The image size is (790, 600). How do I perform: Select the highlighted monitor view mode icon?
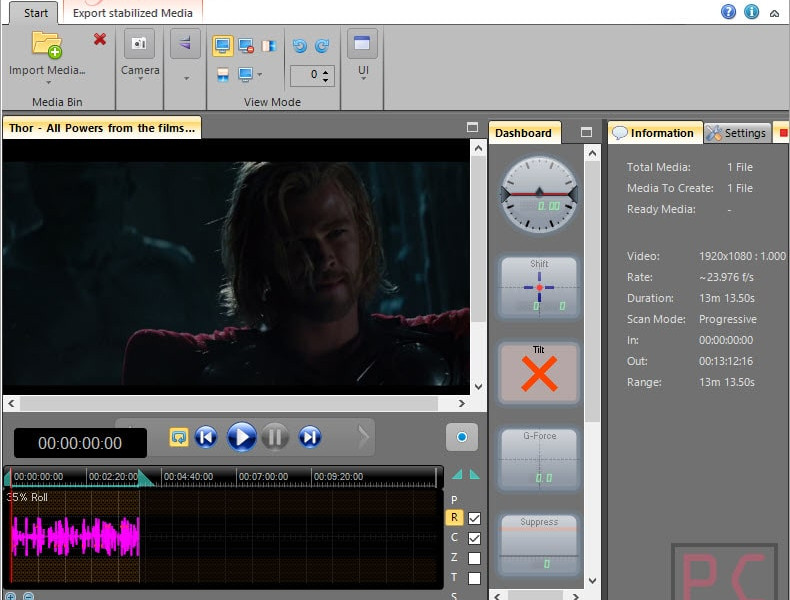[x=222, y=46]
